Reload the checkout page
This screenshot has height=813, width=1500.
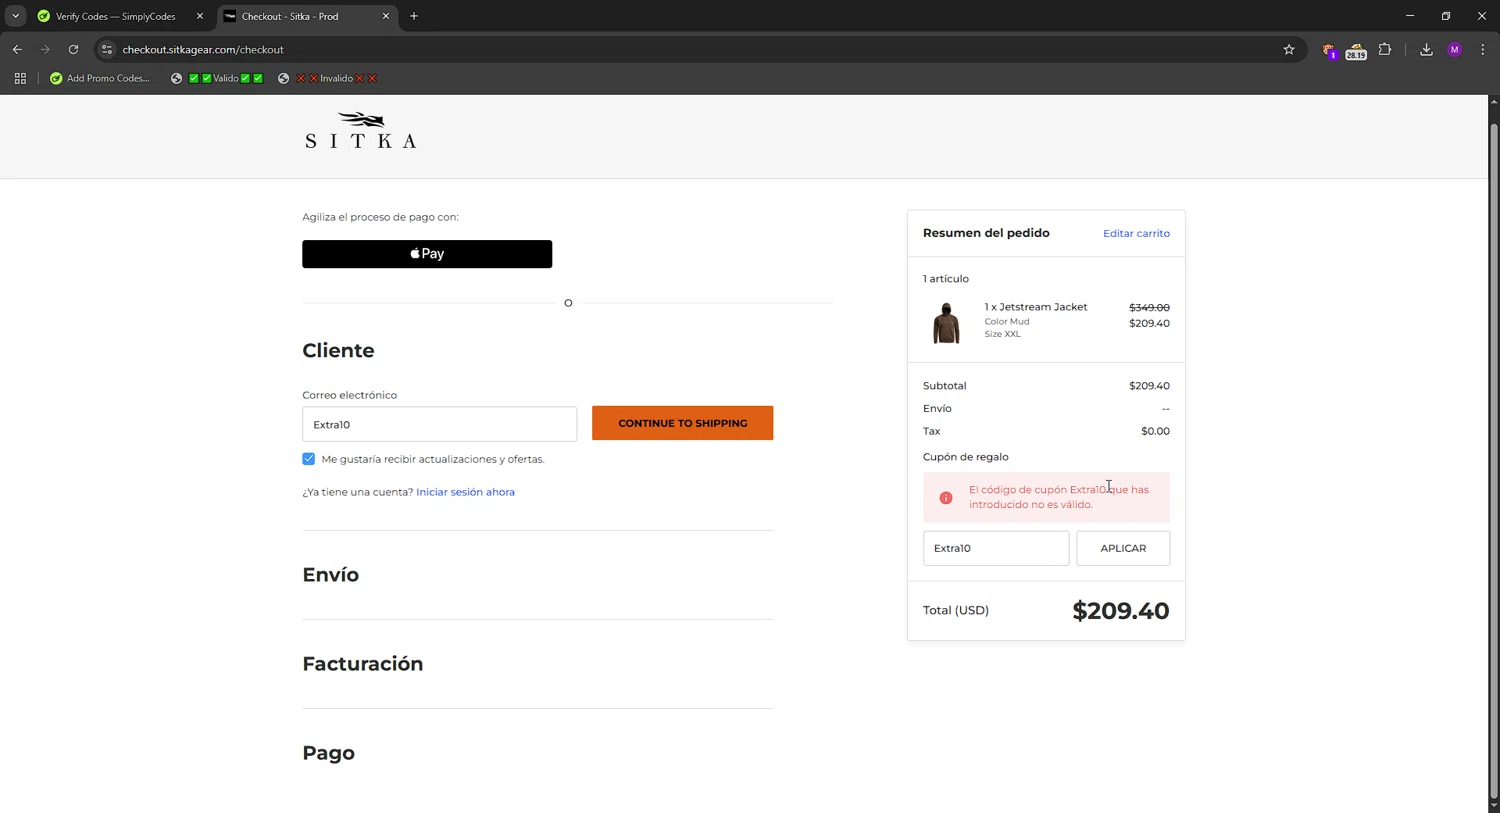coord(73,50)
